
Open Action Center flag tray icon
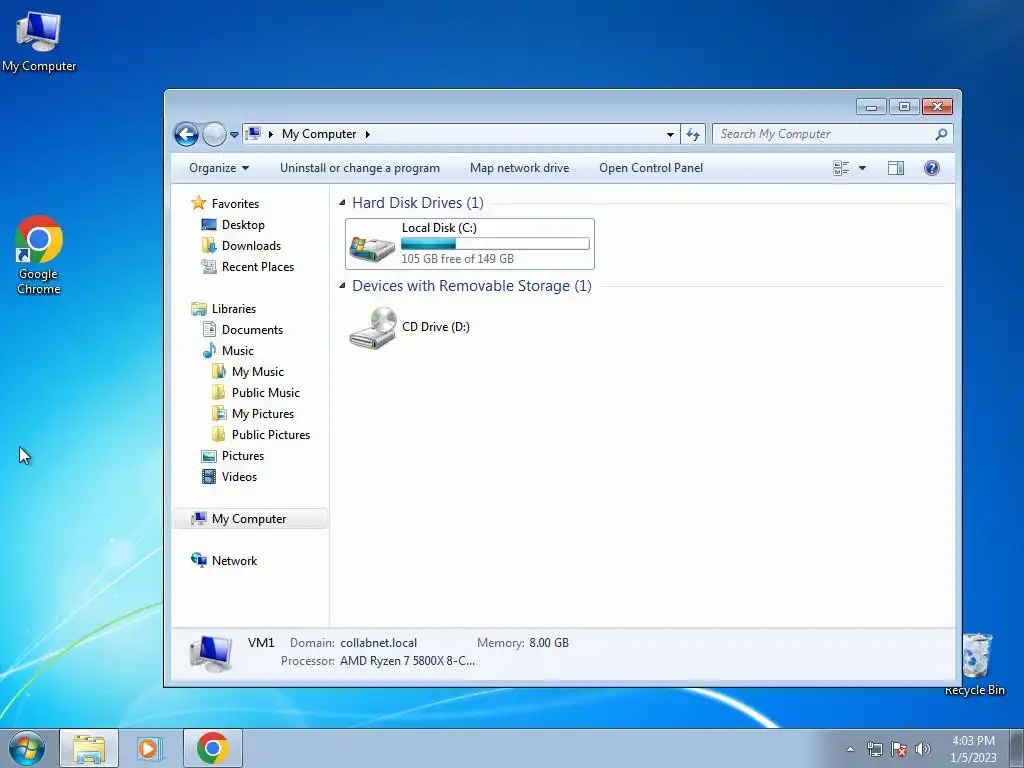(899, 749)
